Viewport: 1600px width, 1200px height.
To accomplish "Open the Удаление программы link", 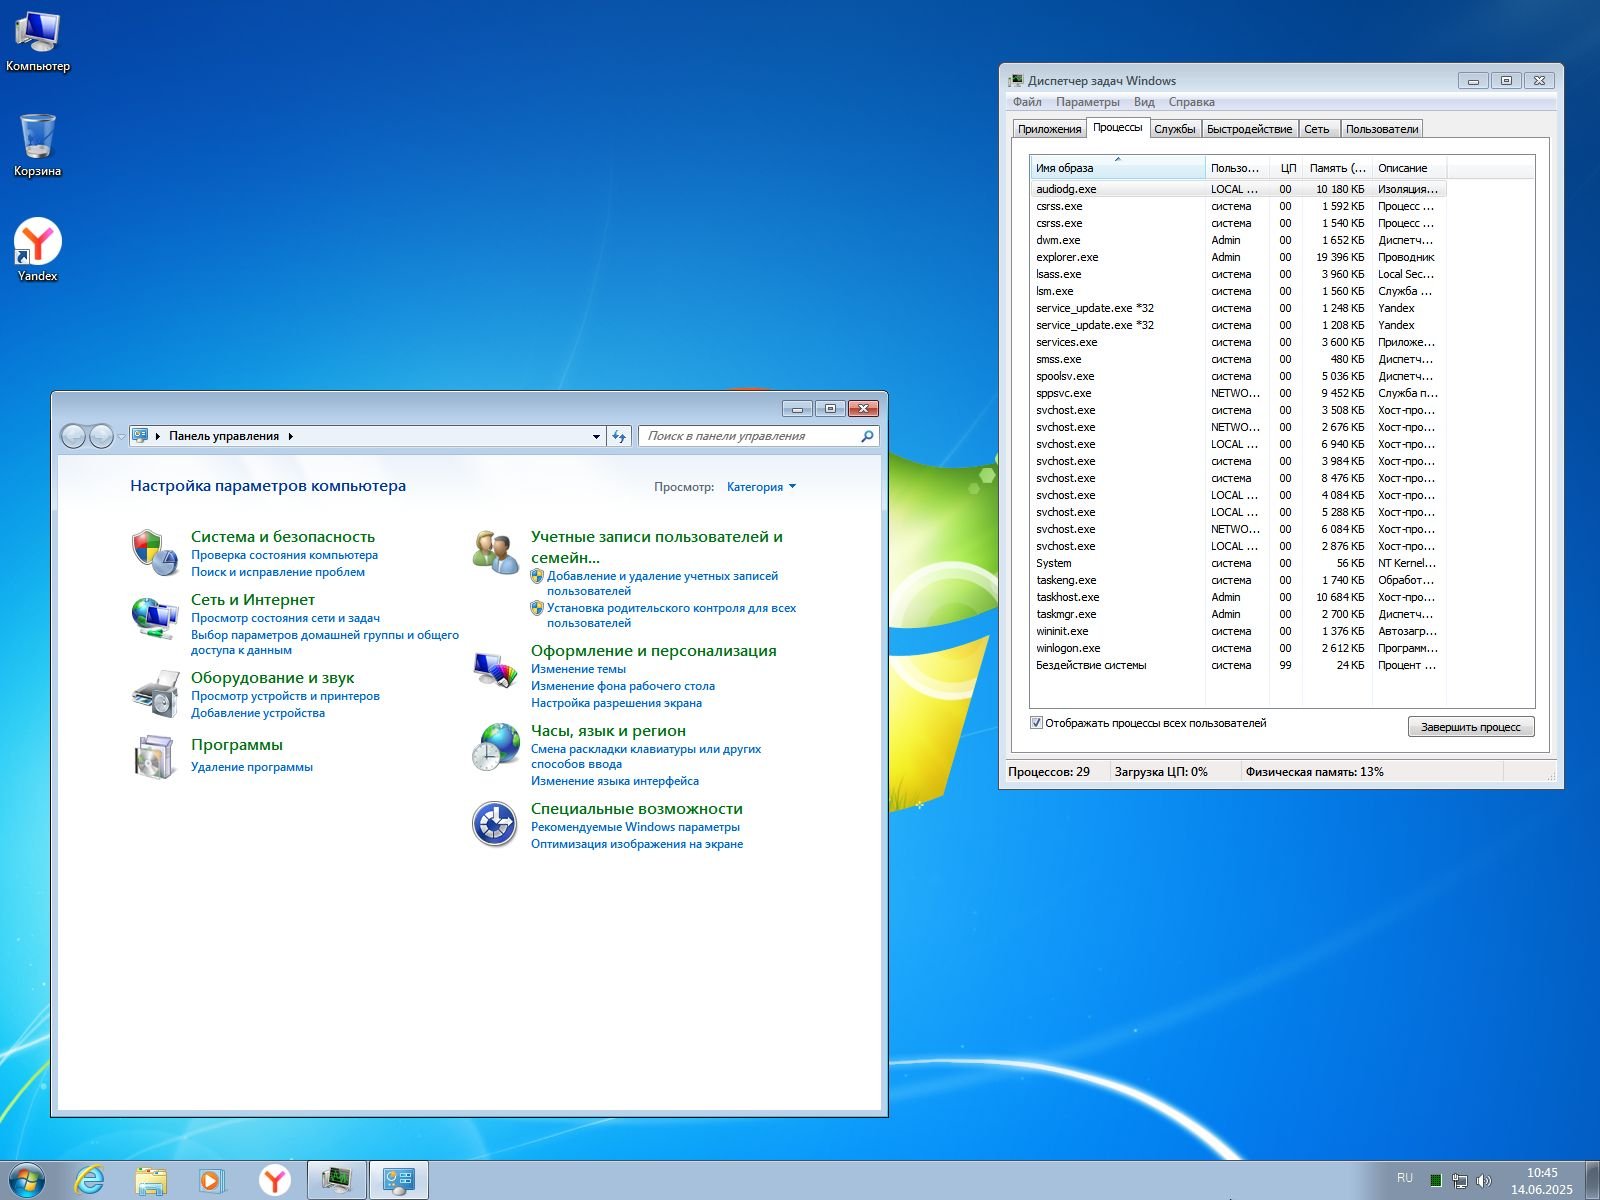I will (252, 767).
